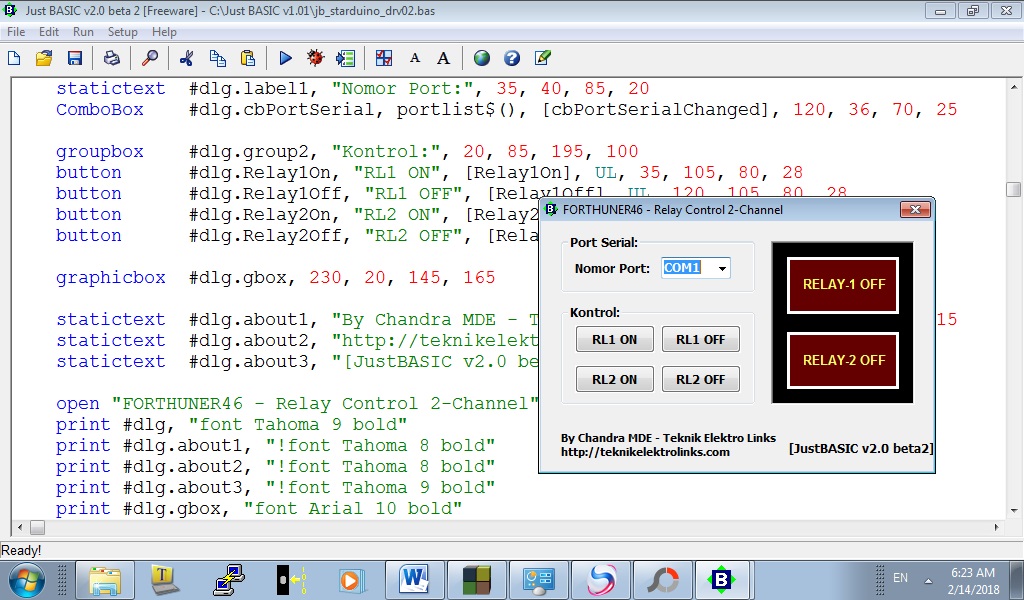Click the ComboBox code line
1024x600 pixels.
coord(506,110)
